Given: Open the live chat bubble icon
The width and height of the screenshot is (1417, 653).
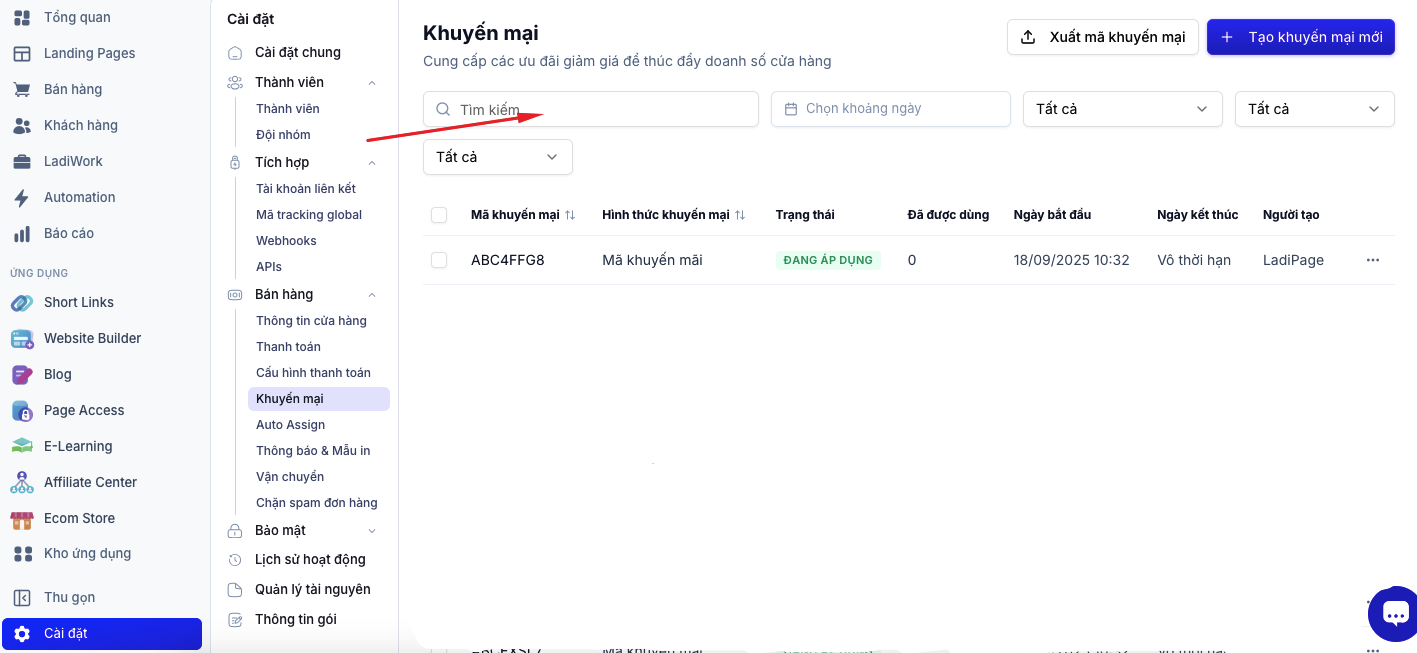Looking at the screenshot, I should 1395,614.
